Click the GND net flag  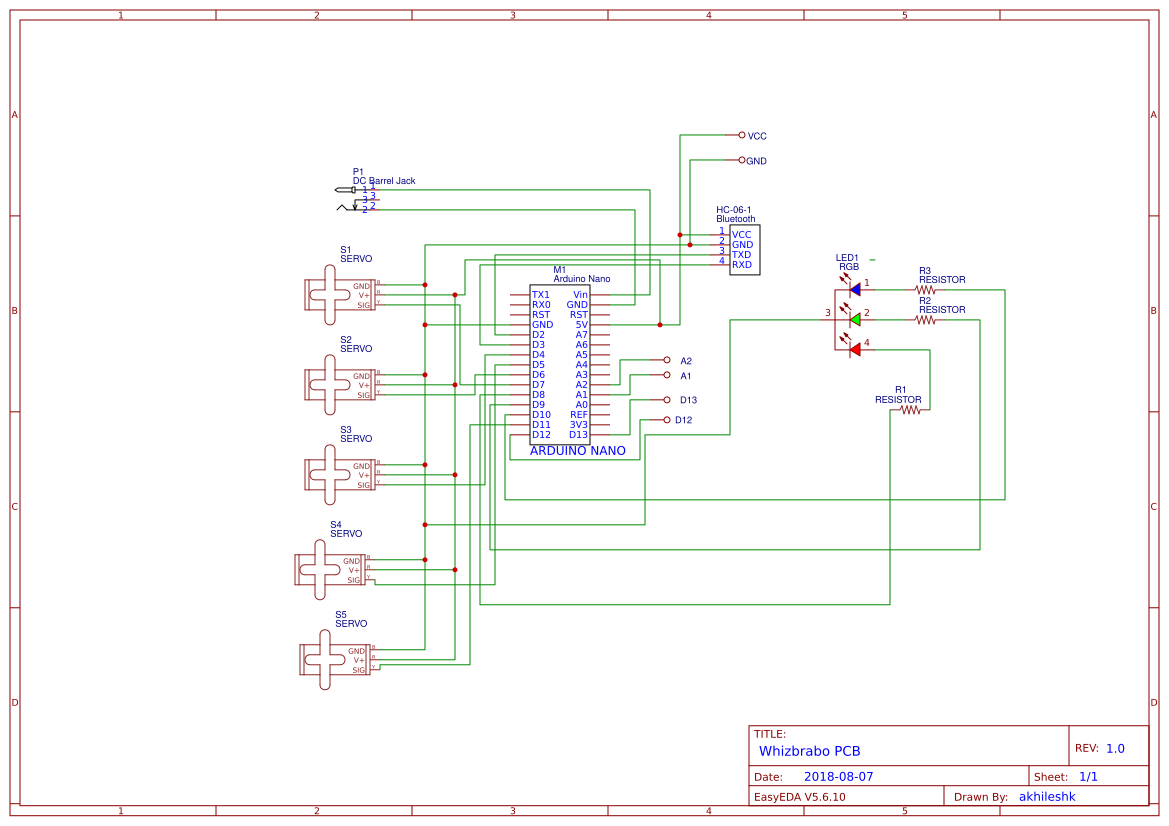tap(749, 160)
